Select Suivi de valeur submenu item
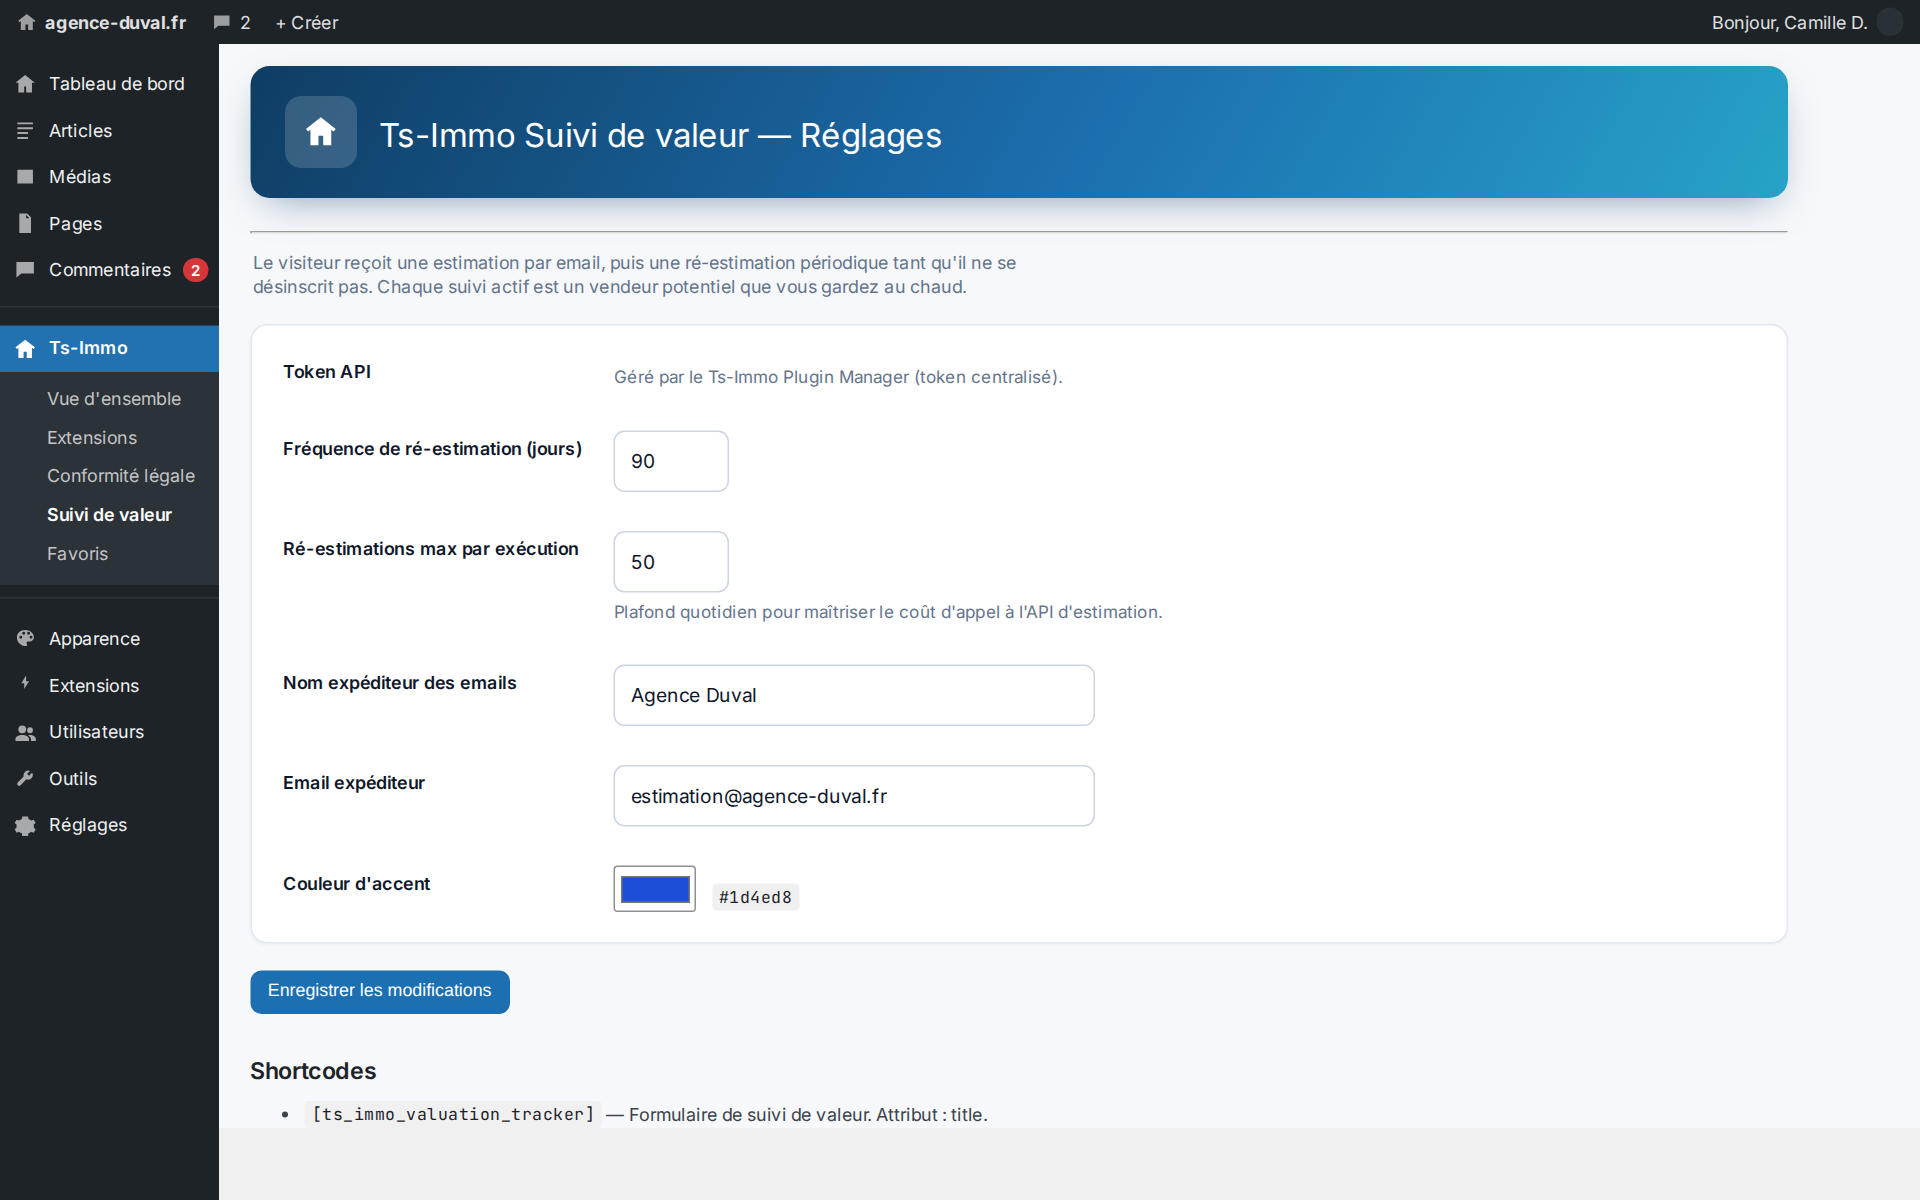This screenshot has width=1920, height=1200. click(x=109, y=515)
